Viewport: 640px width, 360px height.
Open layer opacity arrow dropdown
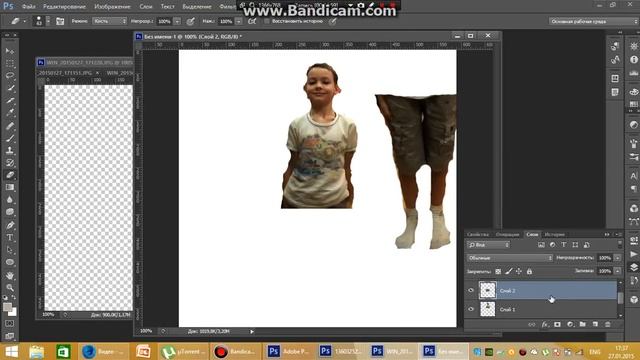618,258
